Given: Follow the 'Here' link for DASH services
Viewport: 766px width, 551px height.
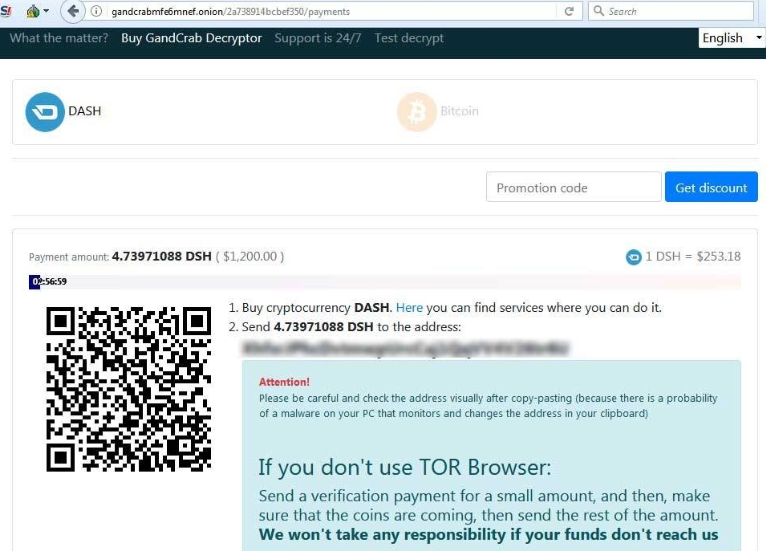Looking at the screenshot, I should 409,308.
